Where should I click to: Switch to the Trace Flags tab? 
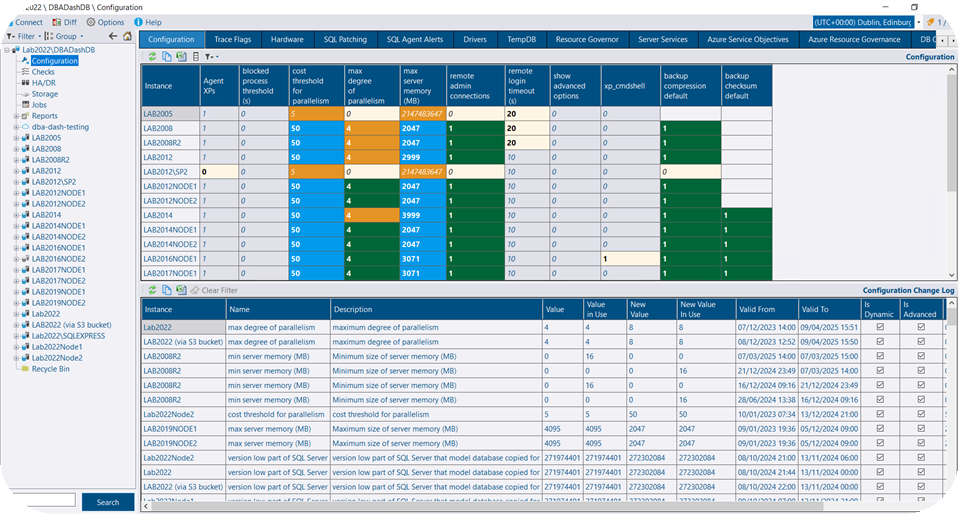click(233, 39)
